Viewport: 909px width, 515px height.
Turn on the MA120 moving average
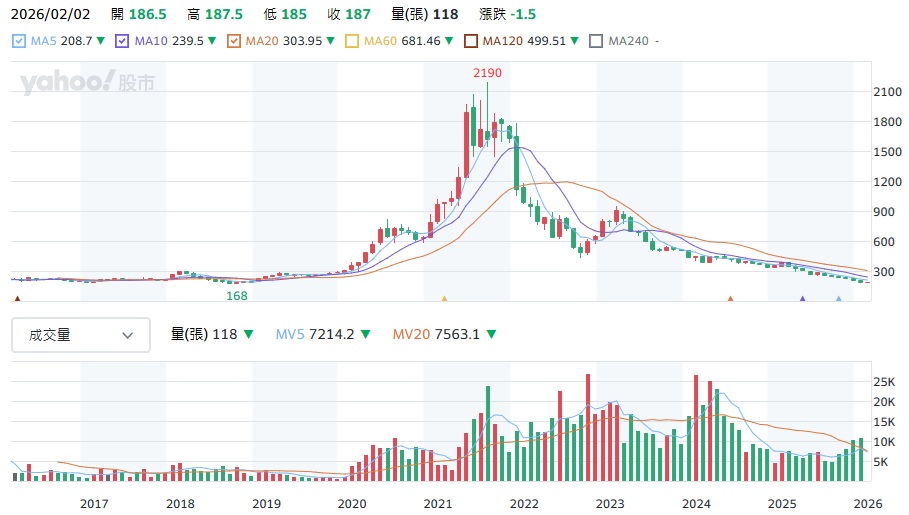pos(470,41)
